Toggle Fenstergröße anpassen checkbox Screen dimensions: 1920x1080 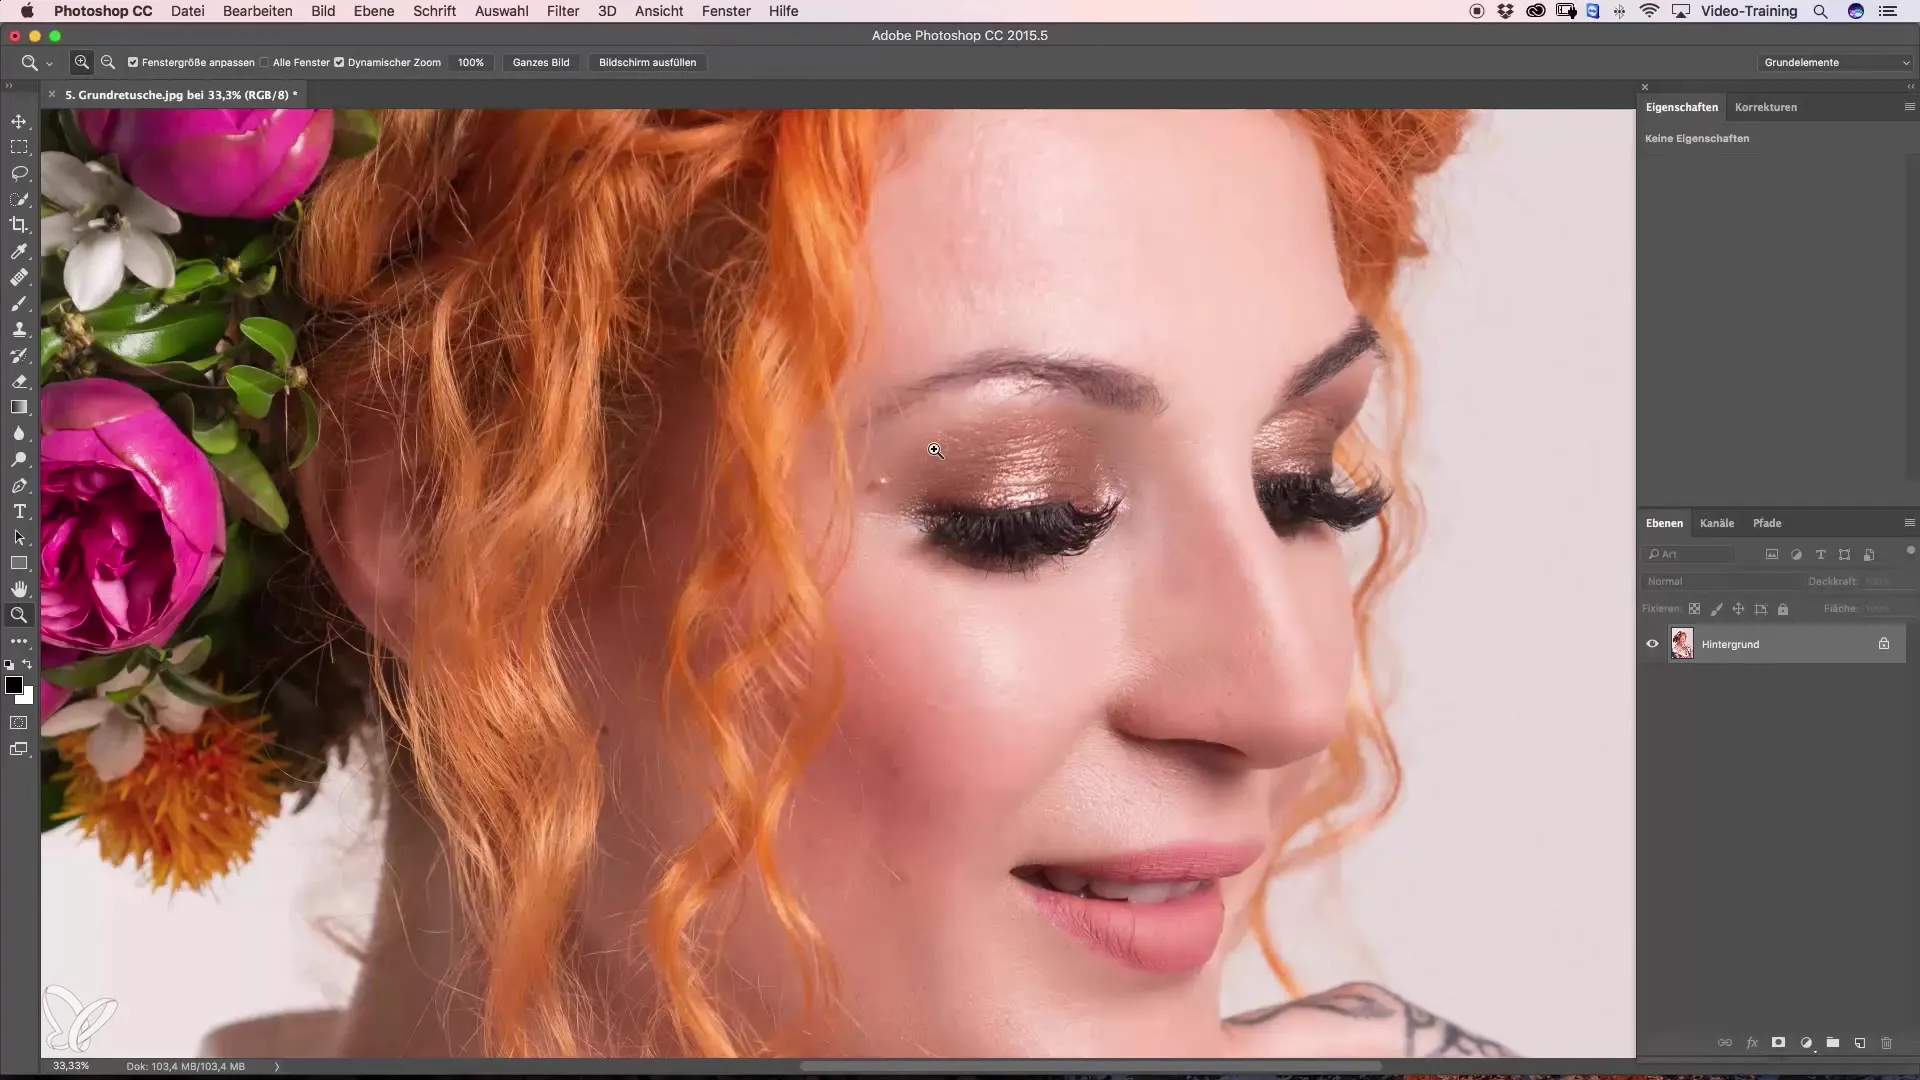coord(133,62)
